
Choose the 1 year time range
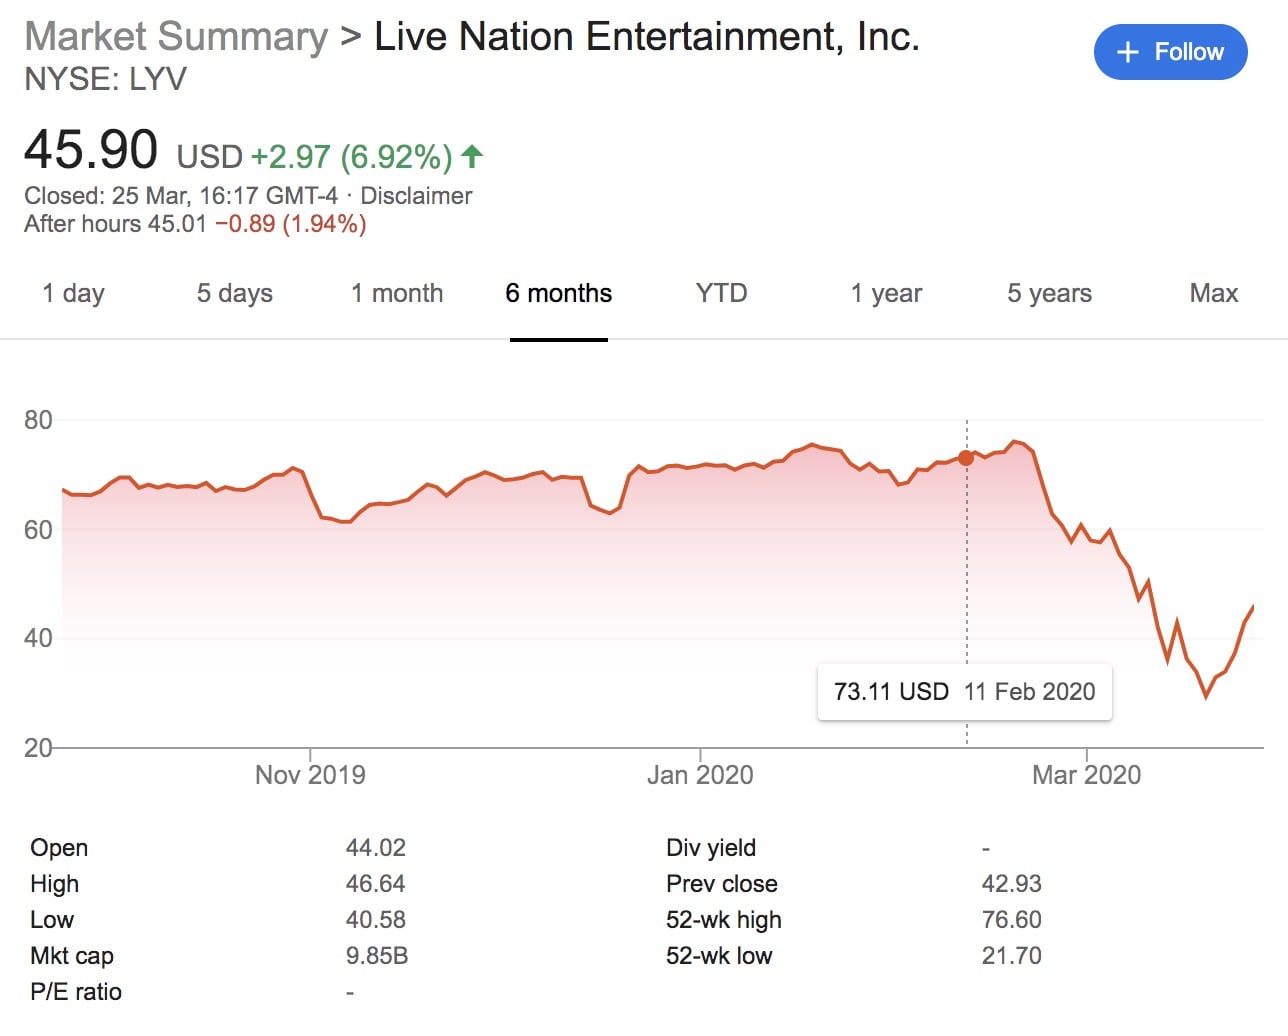click(886, 293)
